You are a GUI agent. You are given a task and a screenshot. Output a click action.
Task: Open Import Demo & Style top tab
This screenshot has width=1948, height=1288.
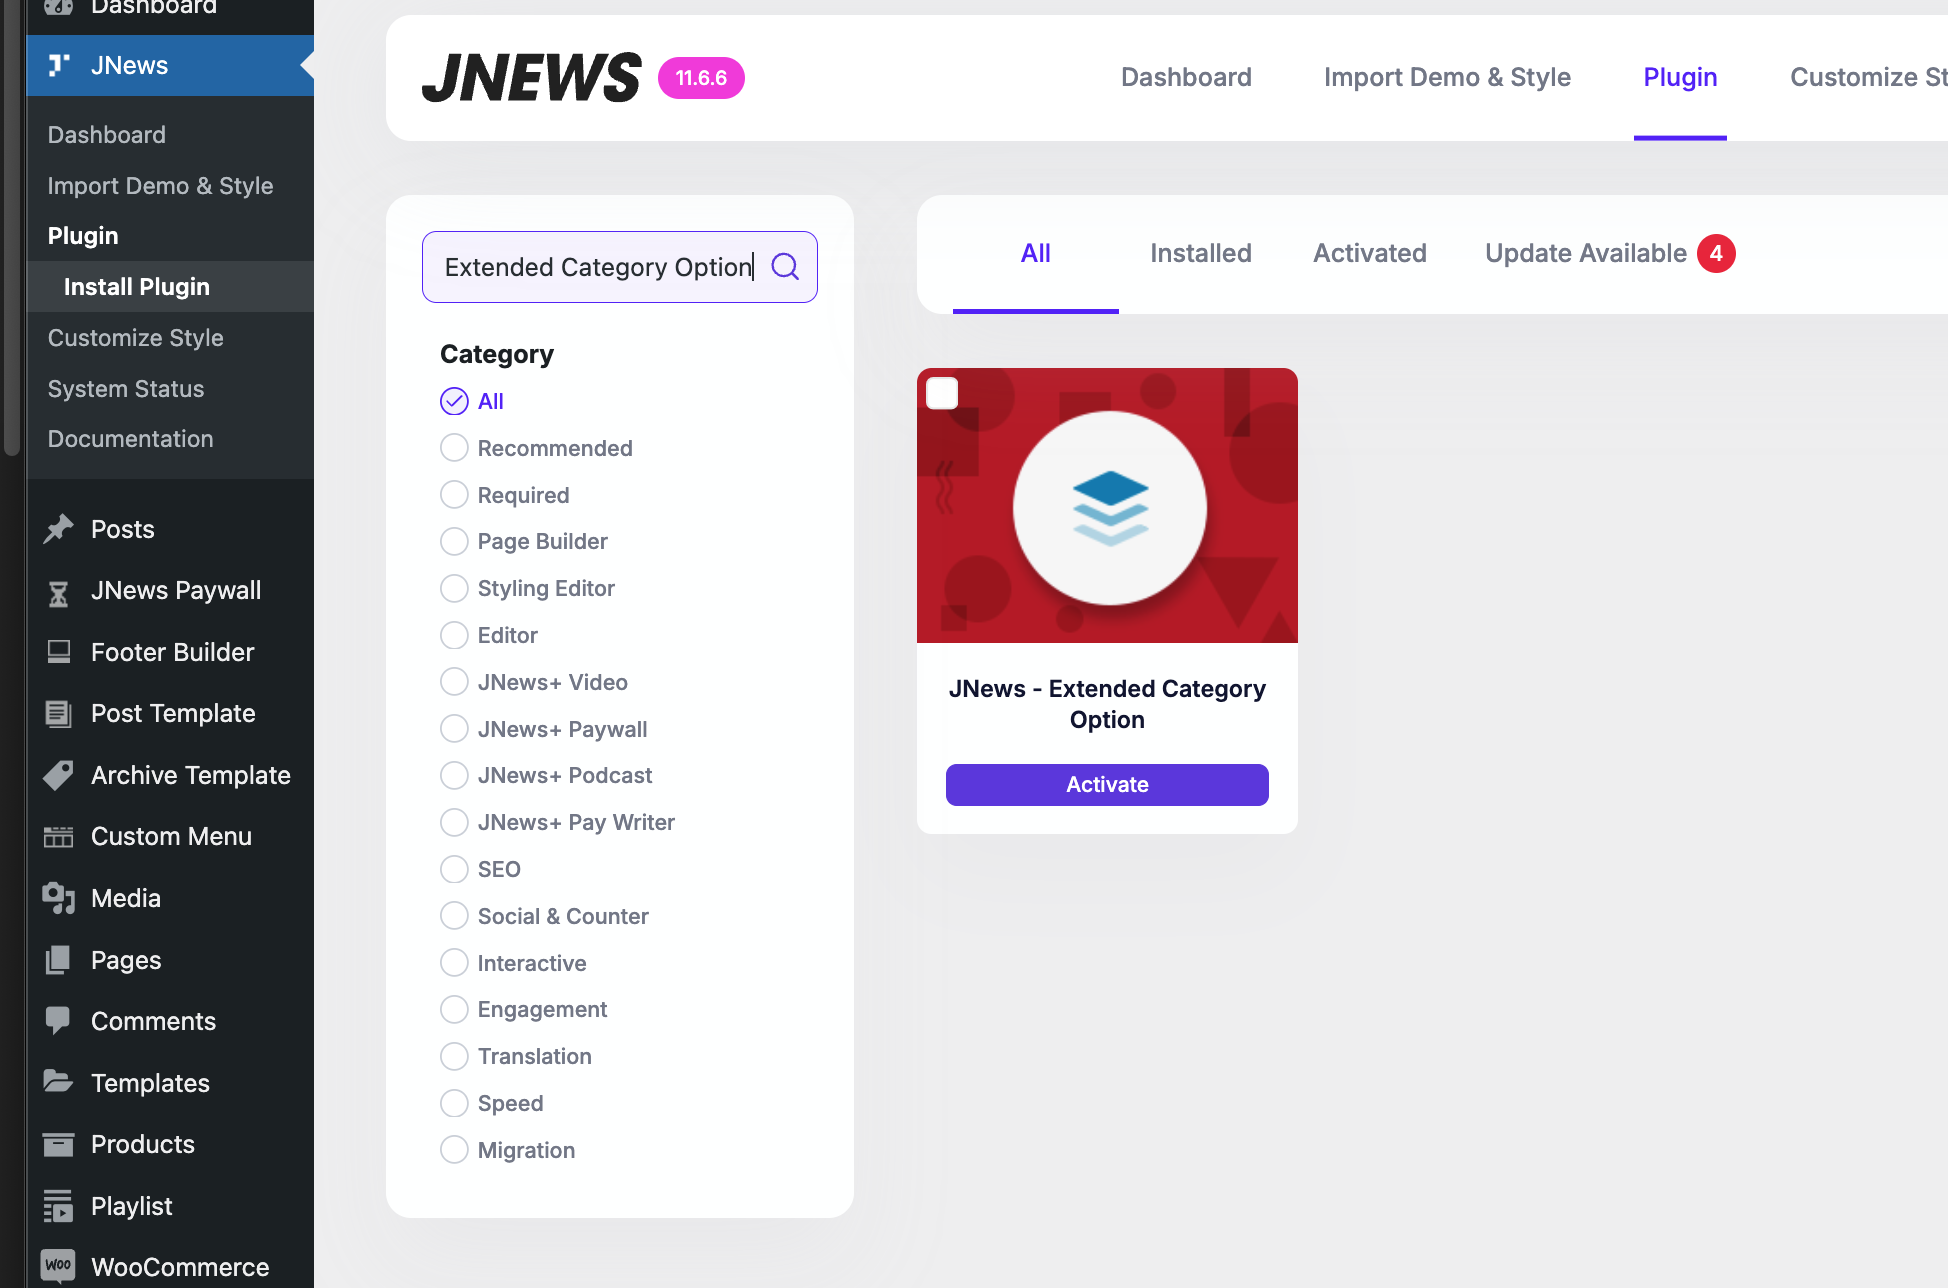click(x=1447, y=77)
